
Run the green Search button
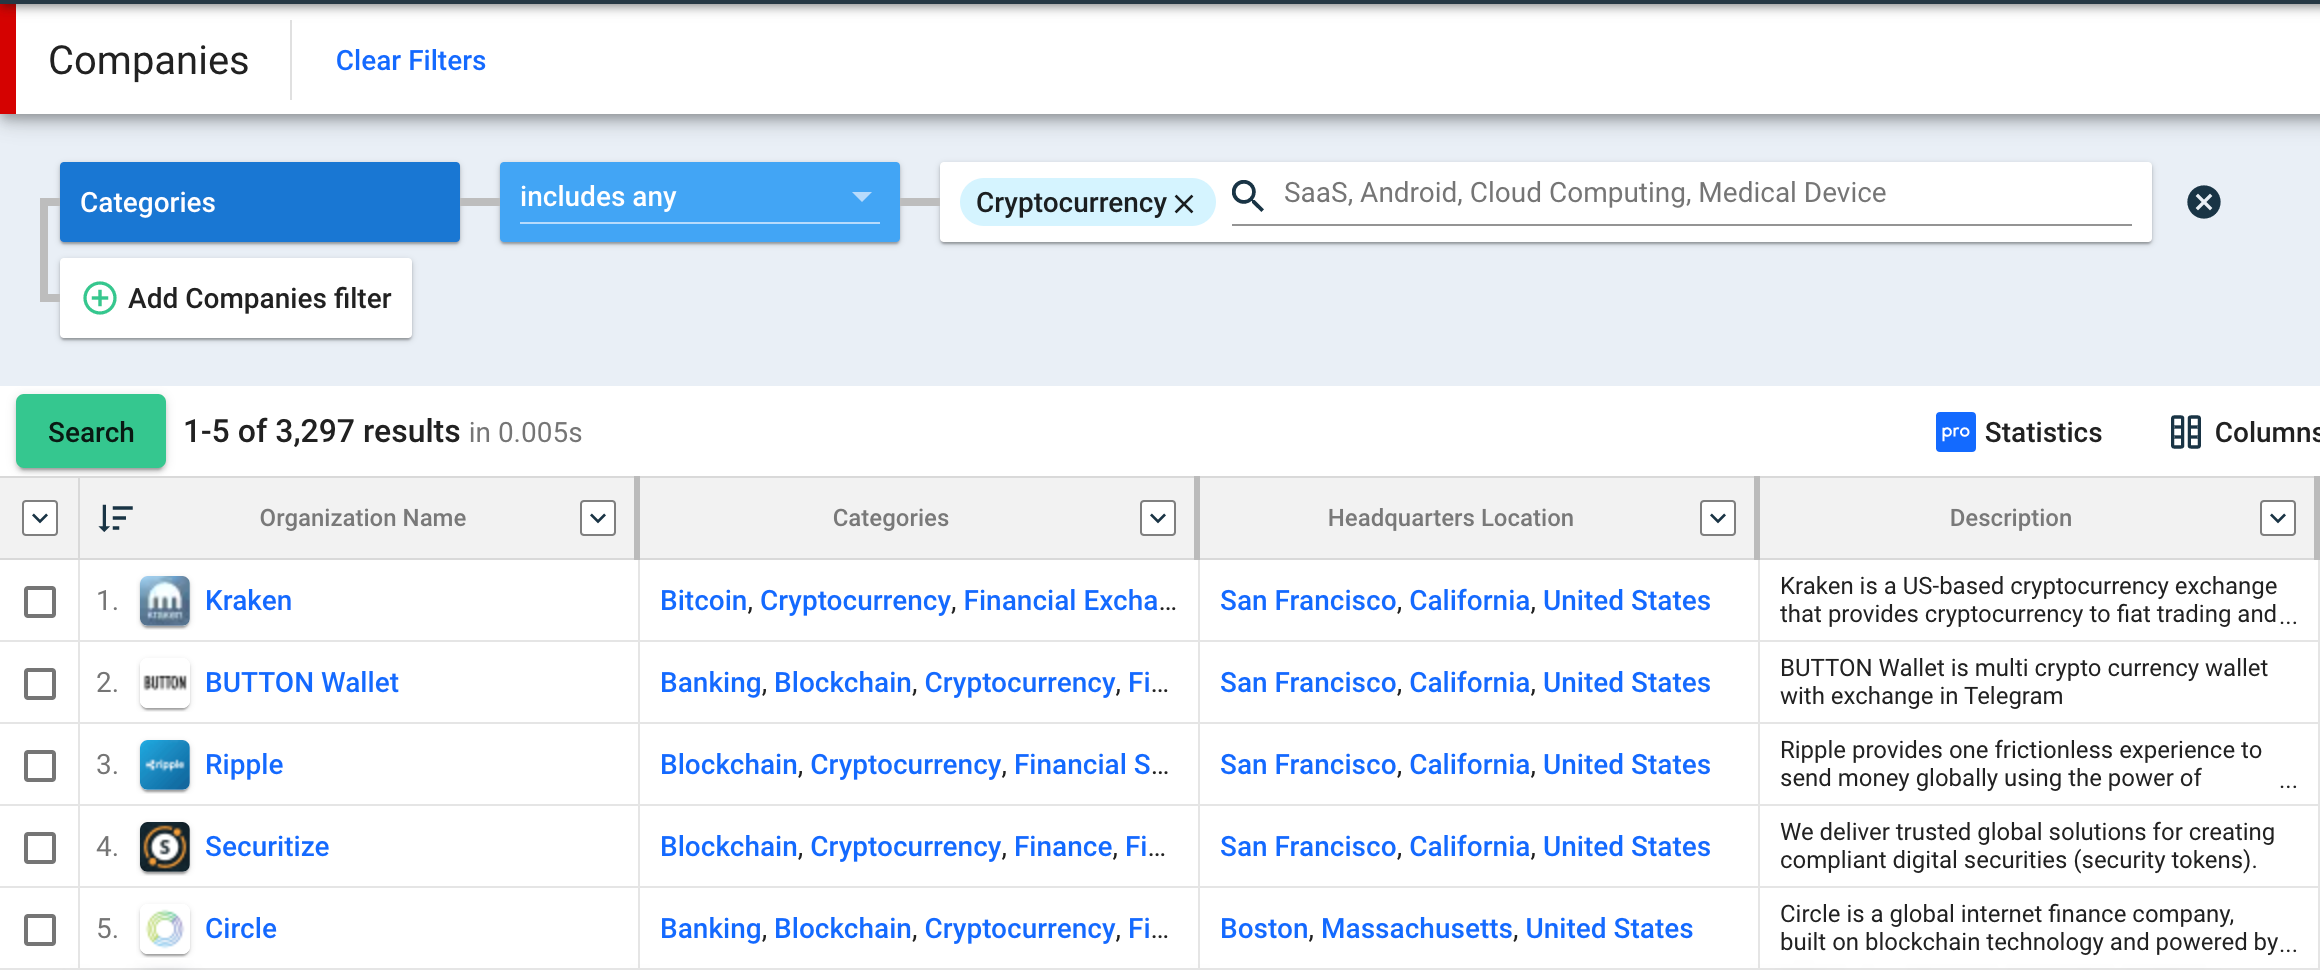click(91, 431)
